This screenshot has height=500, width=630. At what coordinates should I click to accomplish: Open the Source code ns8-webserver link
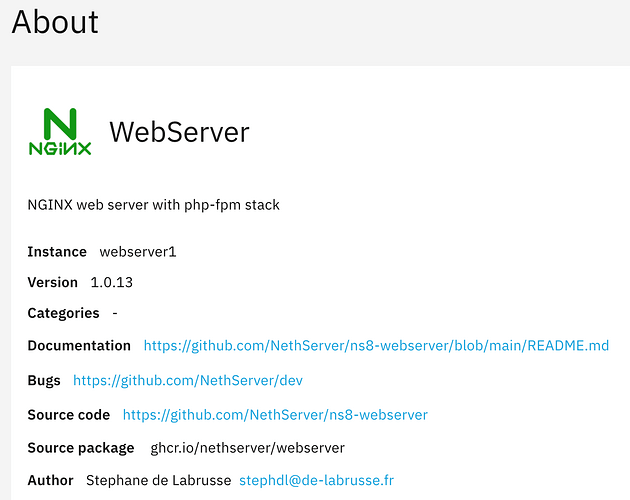point(275,415)
